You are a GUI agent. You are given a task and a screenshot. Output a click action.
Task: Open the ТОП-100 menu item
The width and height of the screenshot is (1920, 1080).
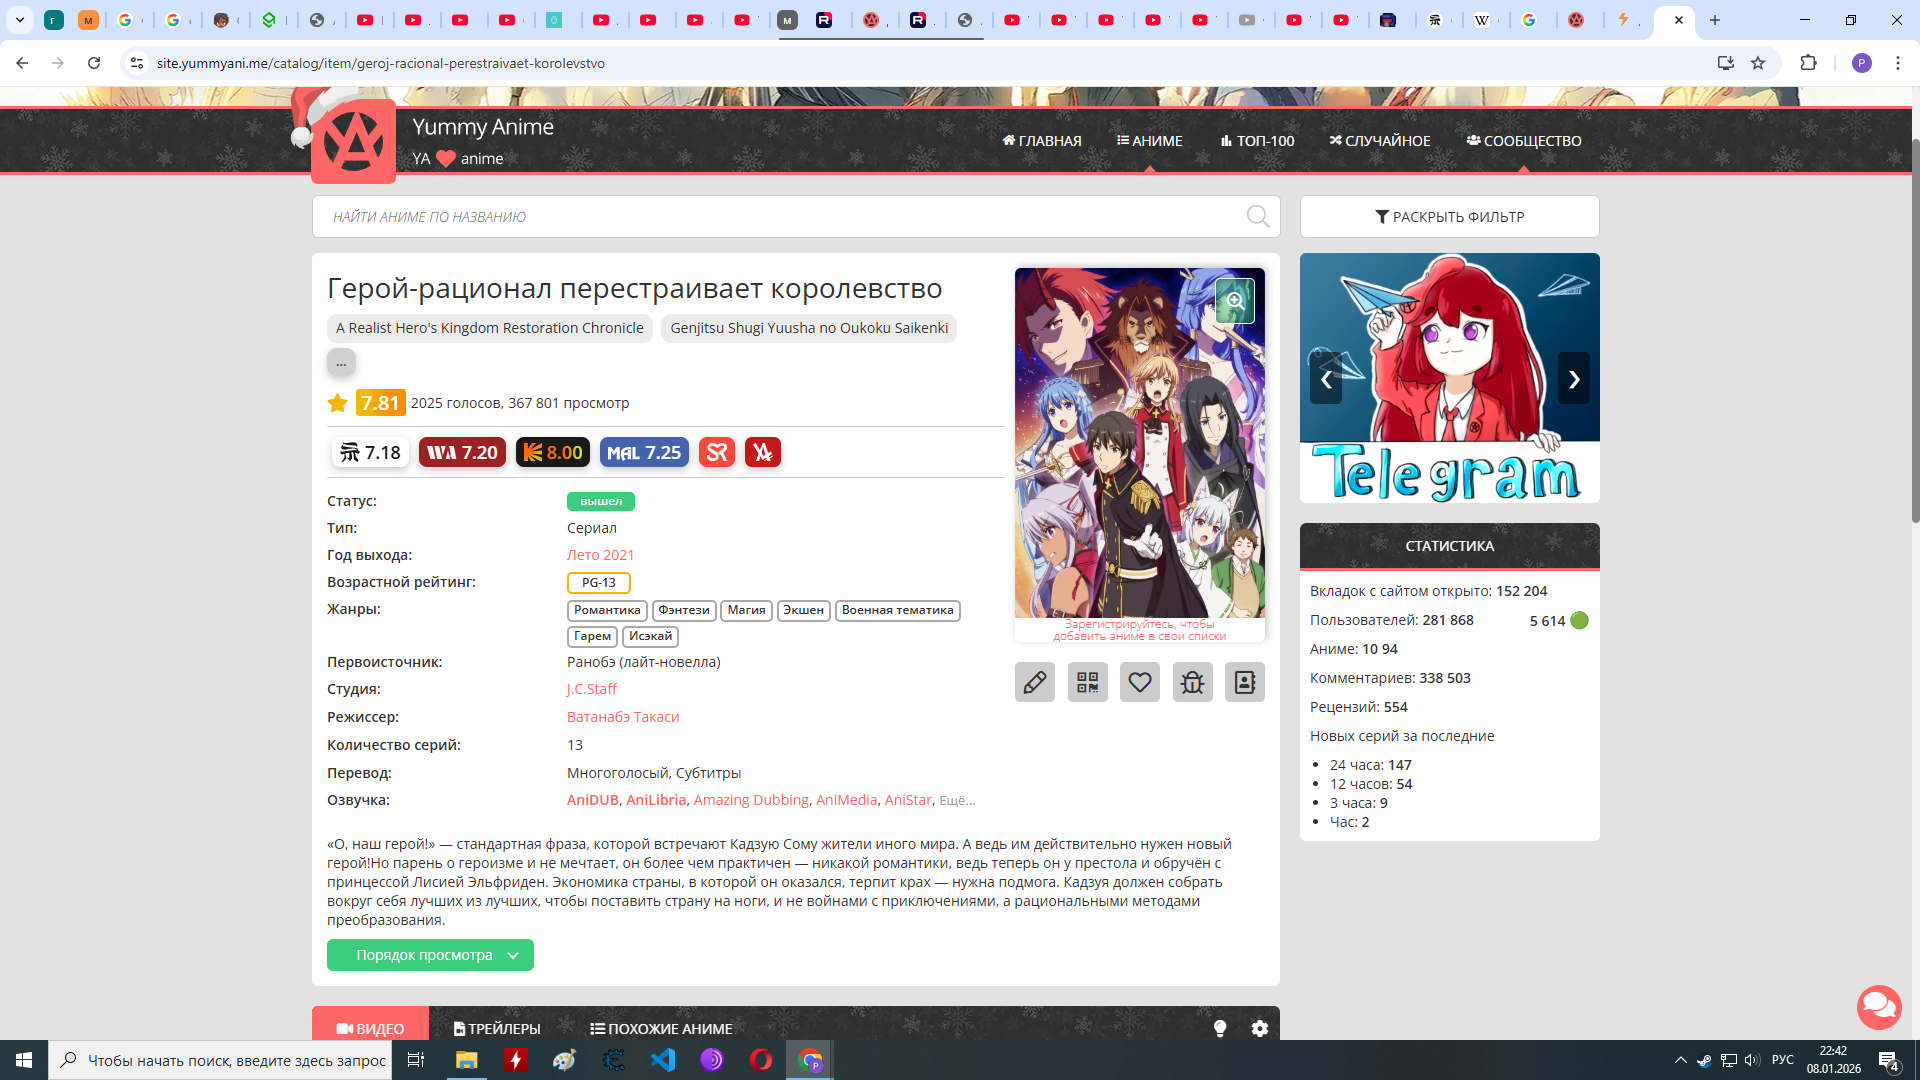(1257, 141)
